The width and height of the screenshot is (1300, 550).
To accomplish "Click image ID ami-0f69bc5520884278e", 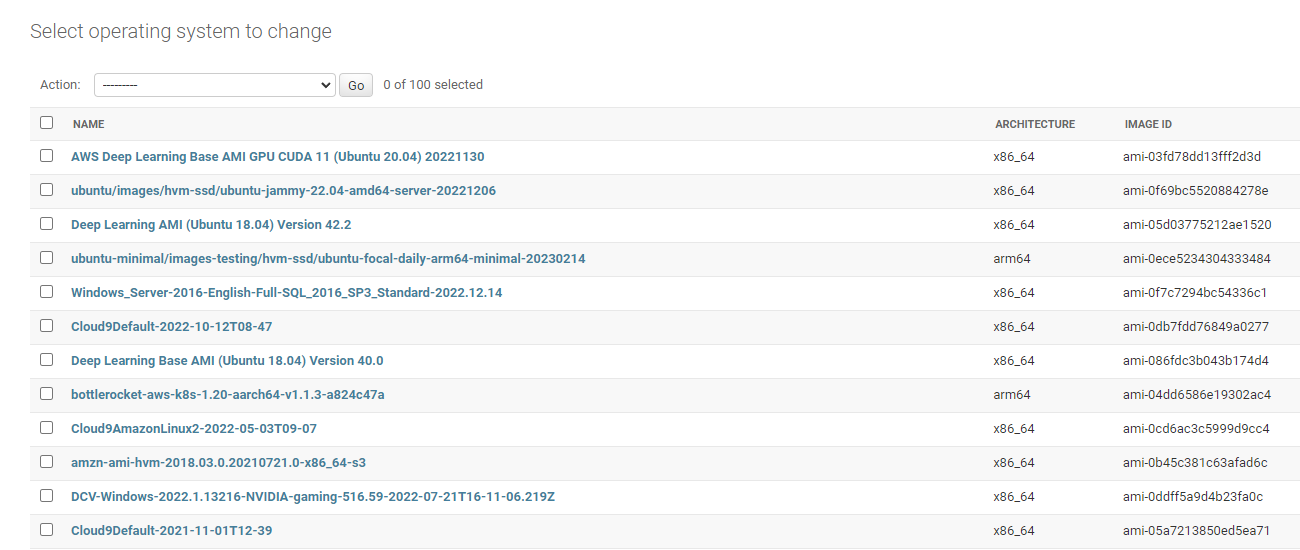I will click(x=1196, y=191).
